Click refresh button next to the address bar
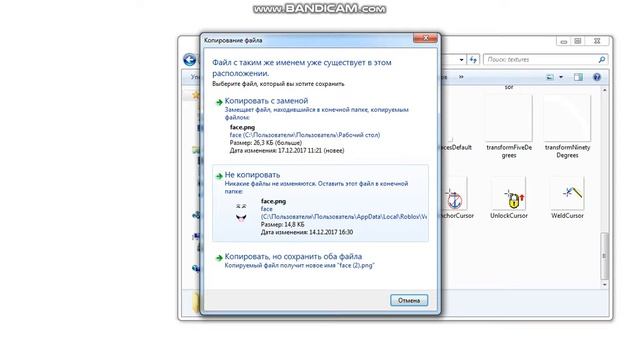640x360 pixels. [x=473, y=60]
